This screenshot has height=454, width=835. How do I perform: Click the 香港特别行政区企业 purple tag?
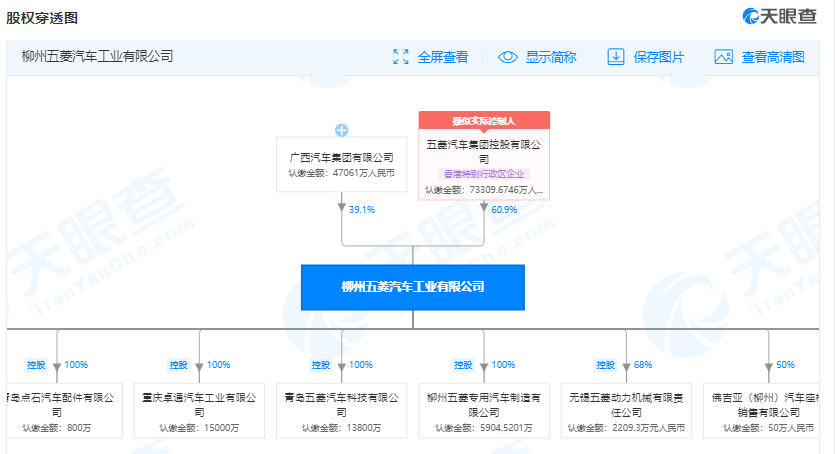(x=484, y=174)
